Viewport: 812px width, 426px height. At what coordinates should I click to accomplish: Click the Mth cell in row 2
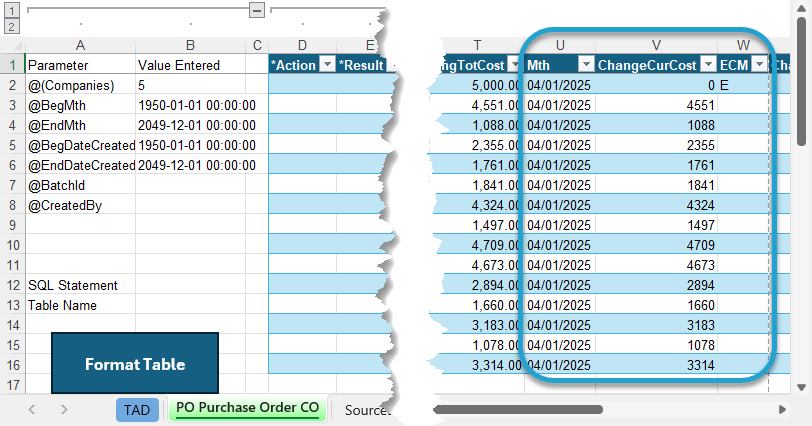pyautogui.click(x=560, y=85)
